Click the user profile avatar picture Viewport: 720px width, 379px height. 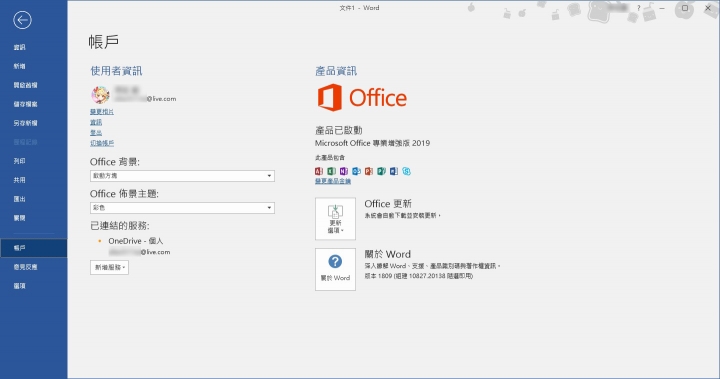(100, 95)
